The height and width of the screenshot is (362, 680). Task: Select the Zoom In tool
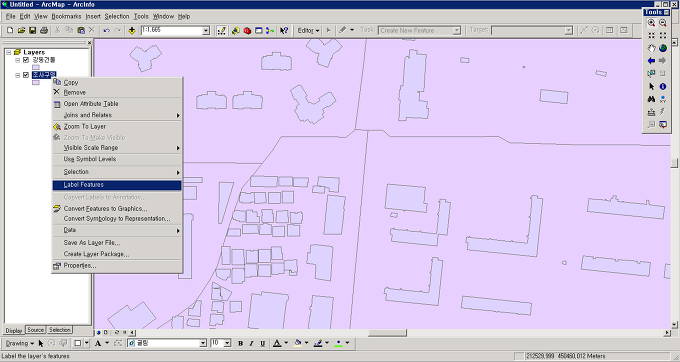point(651,23)
